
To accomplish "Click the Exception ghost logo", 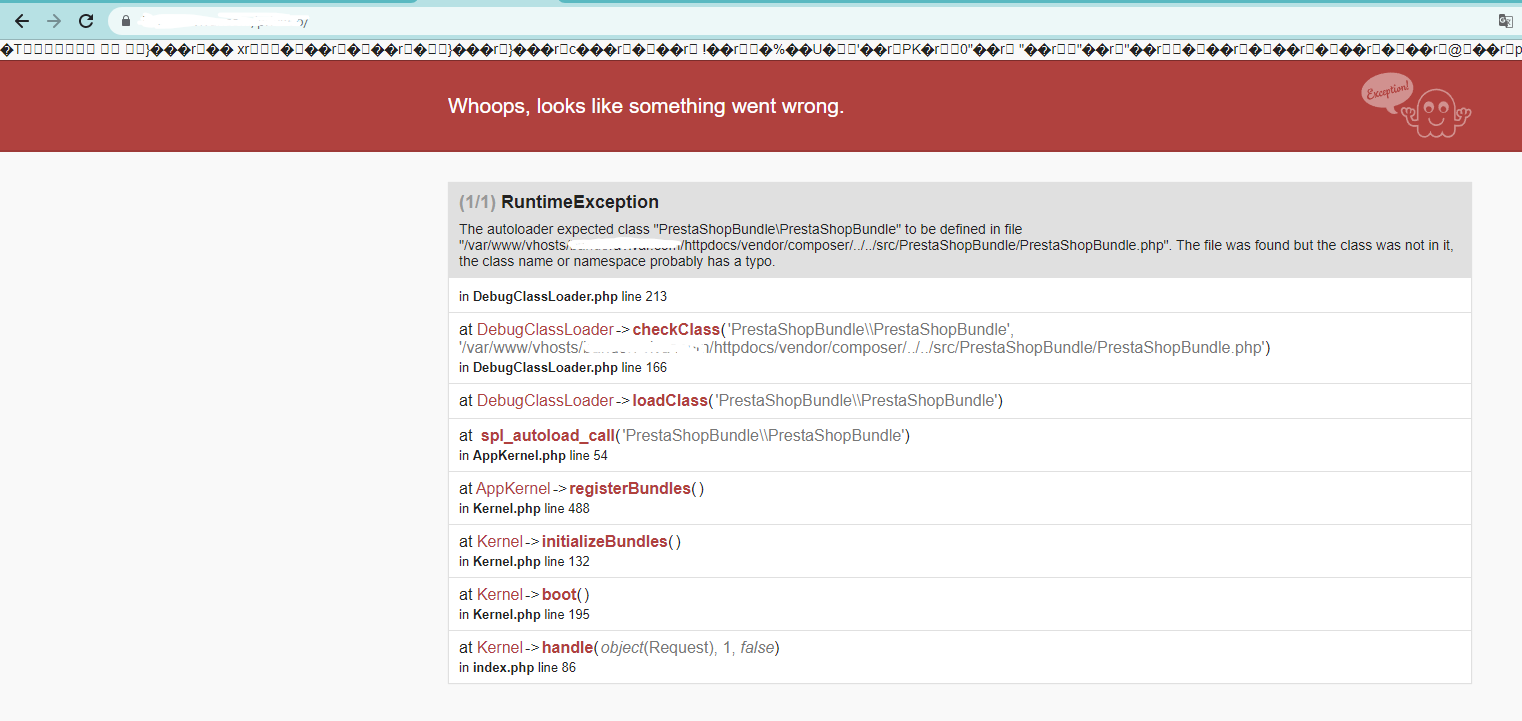I will click(1415, 106).
